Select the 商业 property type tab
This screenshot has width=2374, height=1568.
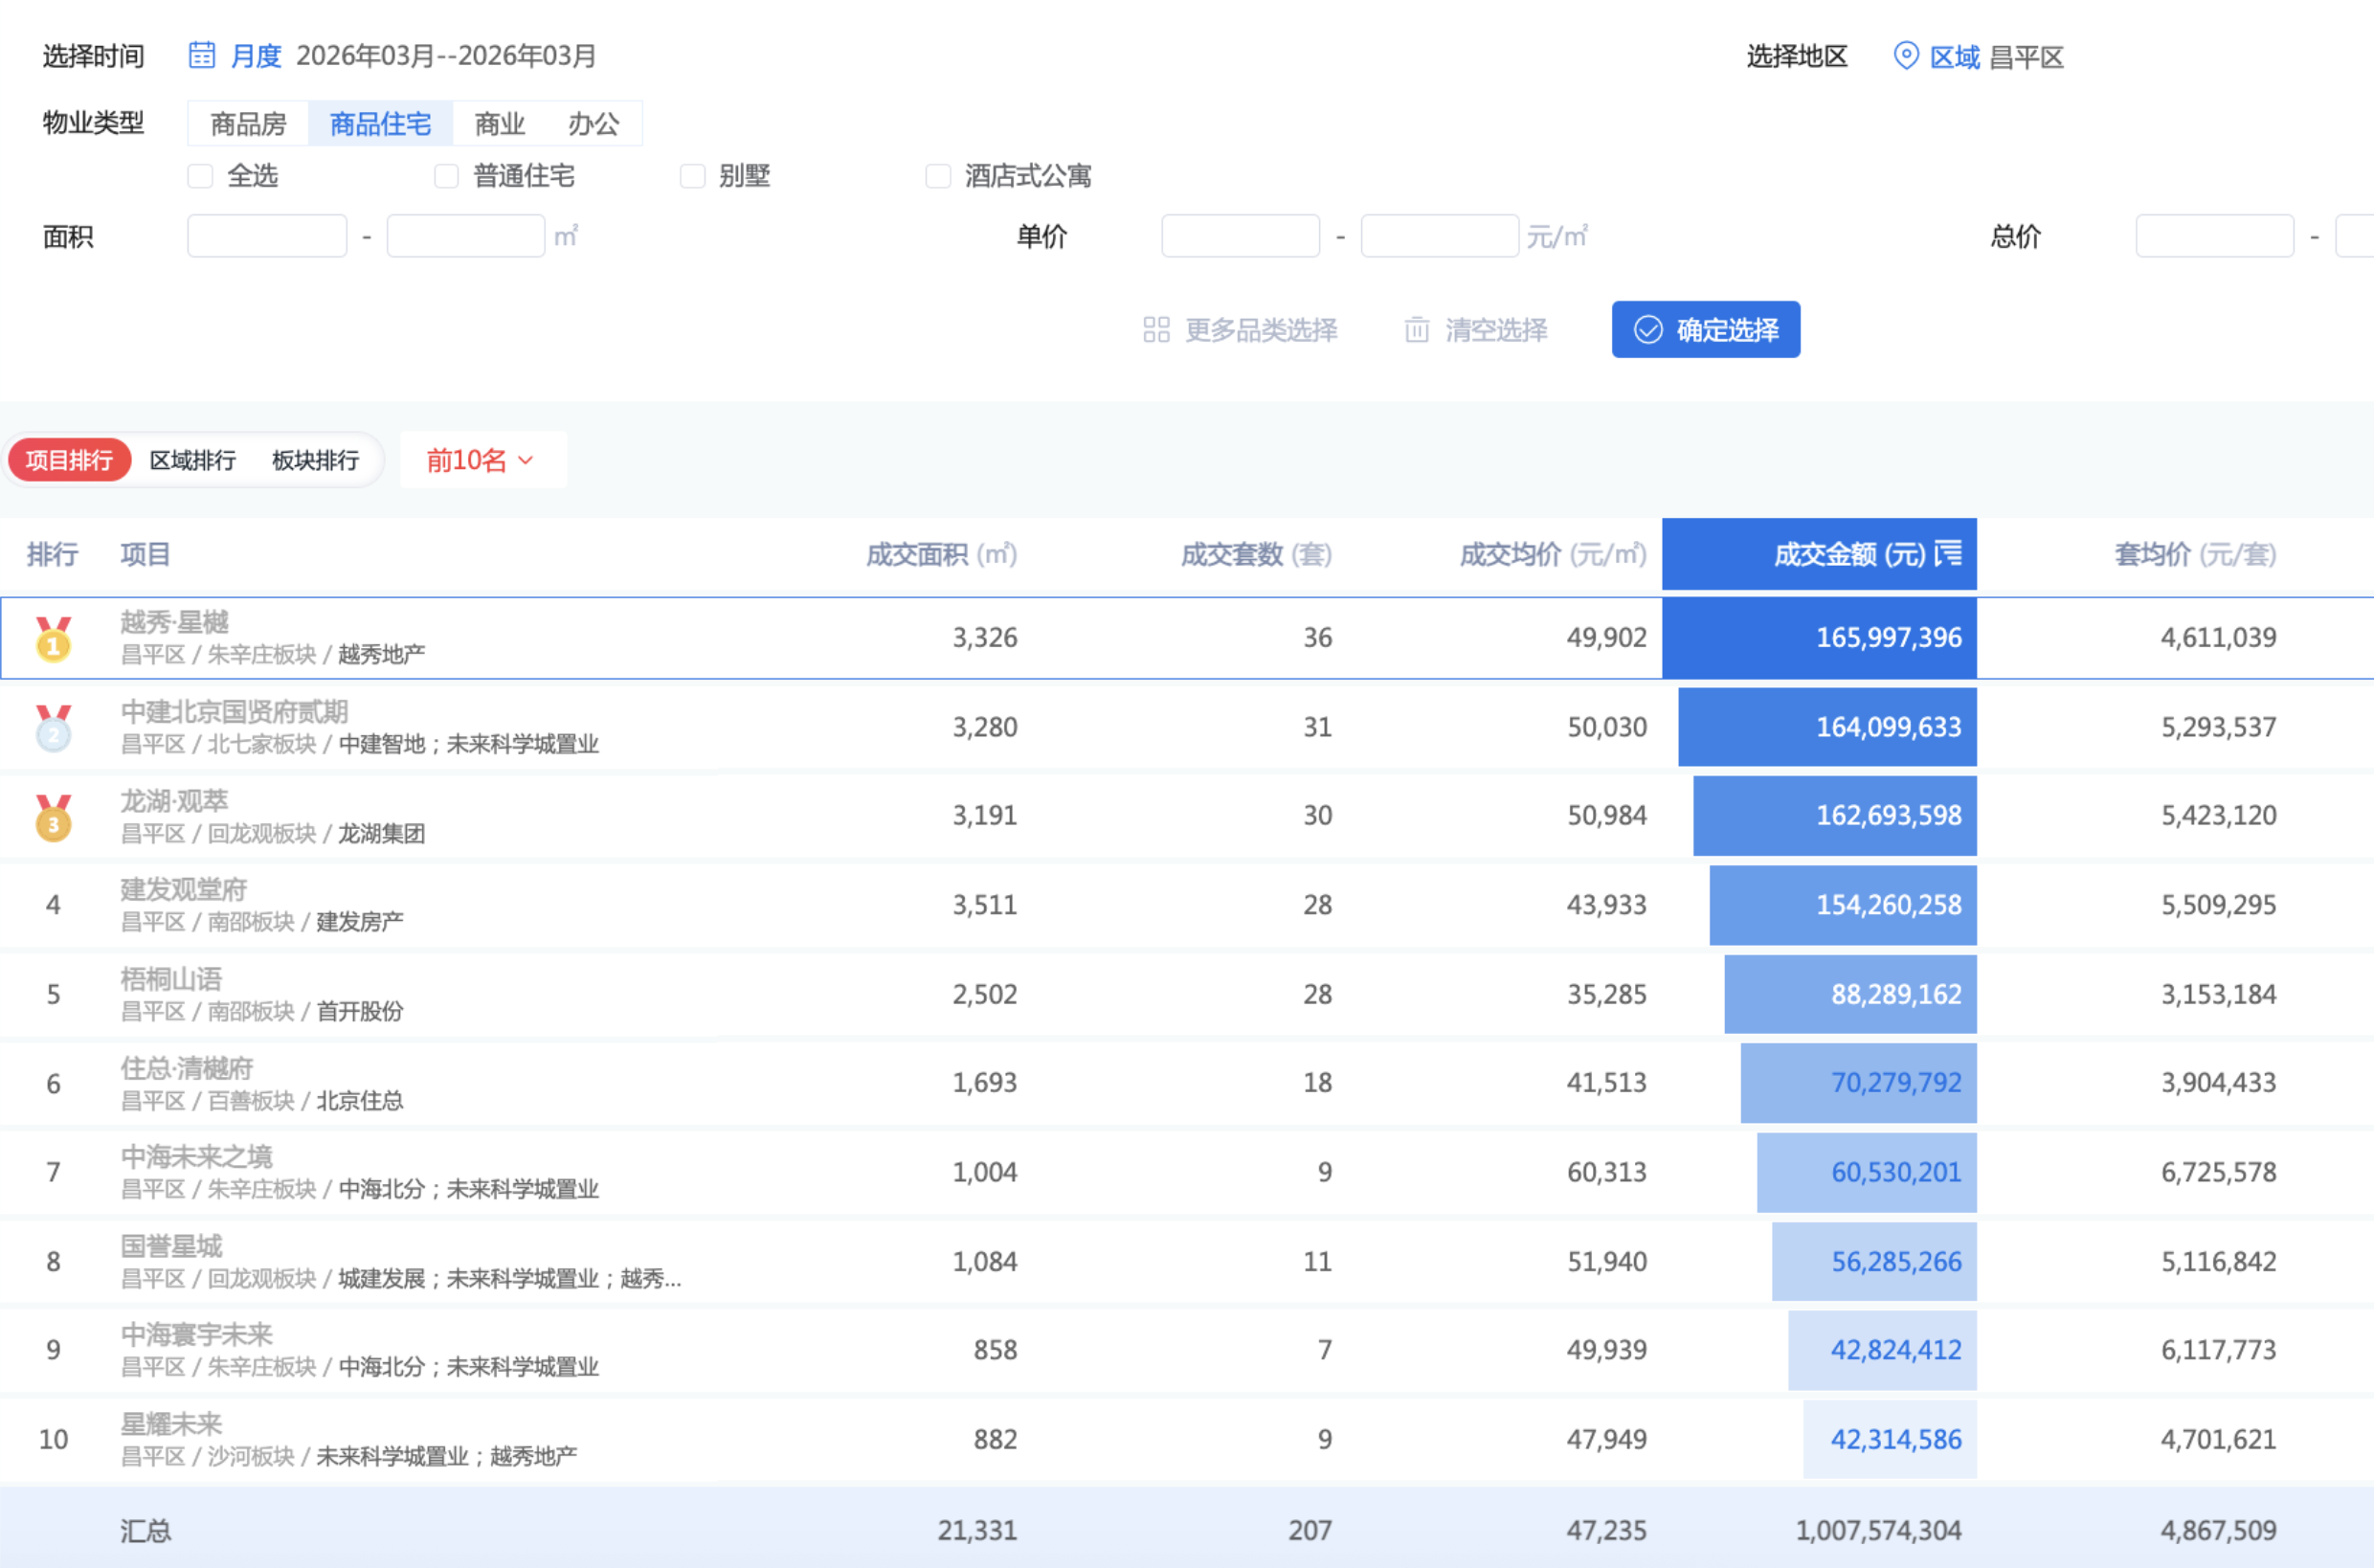click(499, 124)
